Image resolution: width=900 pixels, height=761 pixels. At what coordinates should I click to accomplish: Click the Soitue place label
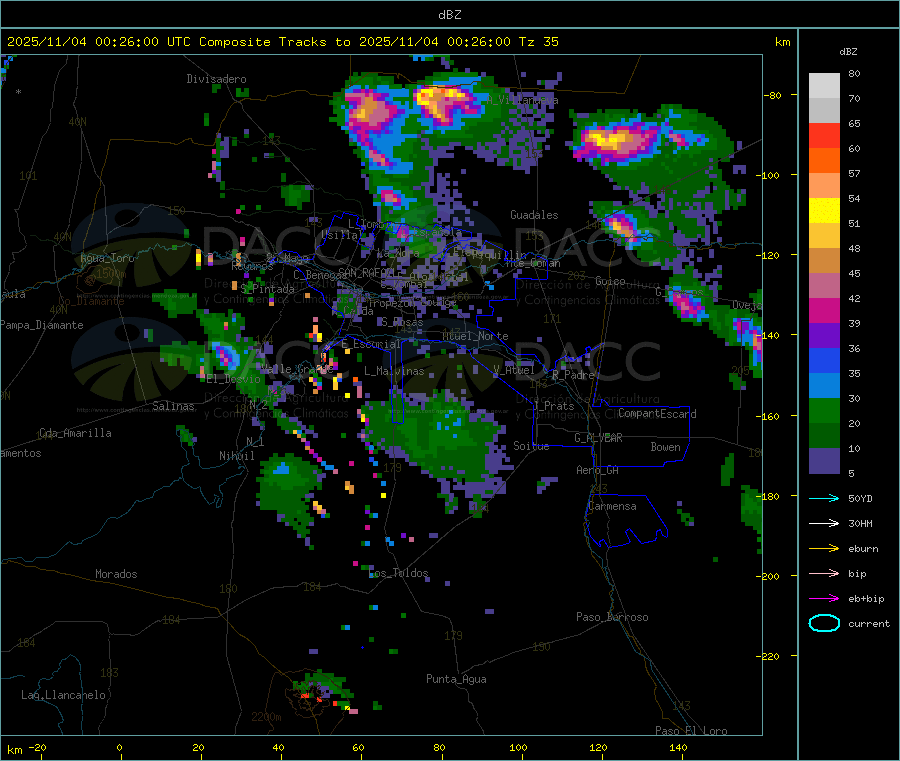tap(531, 446)
